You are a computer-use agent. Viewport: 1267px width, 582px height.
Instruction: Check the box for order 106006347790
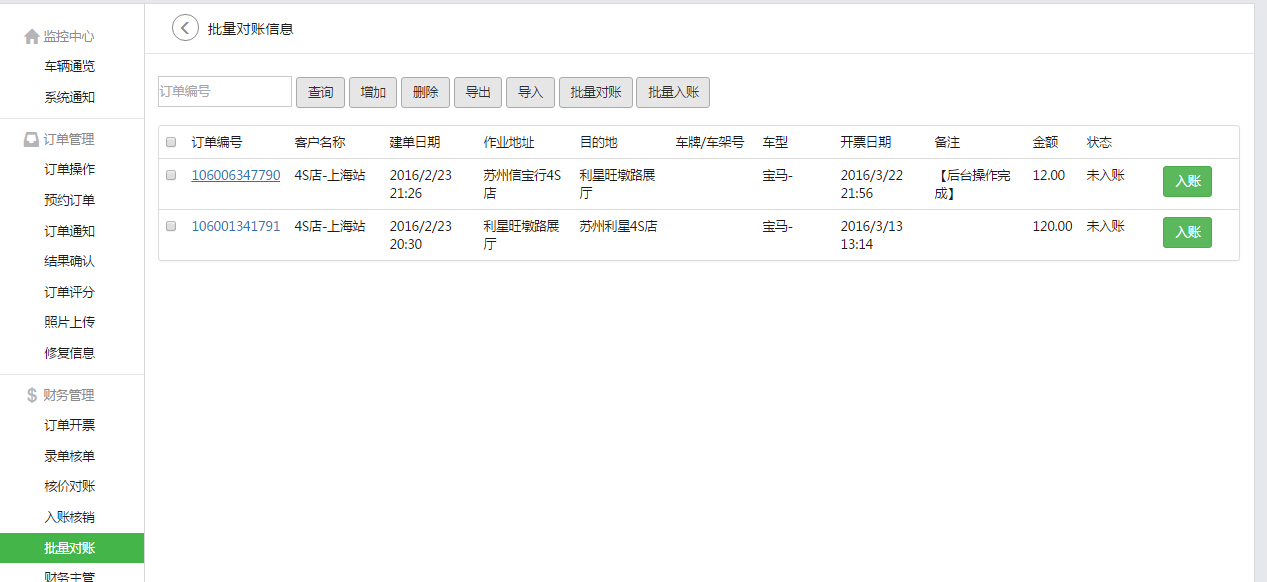pyautogui.click(x=171, y=175)
